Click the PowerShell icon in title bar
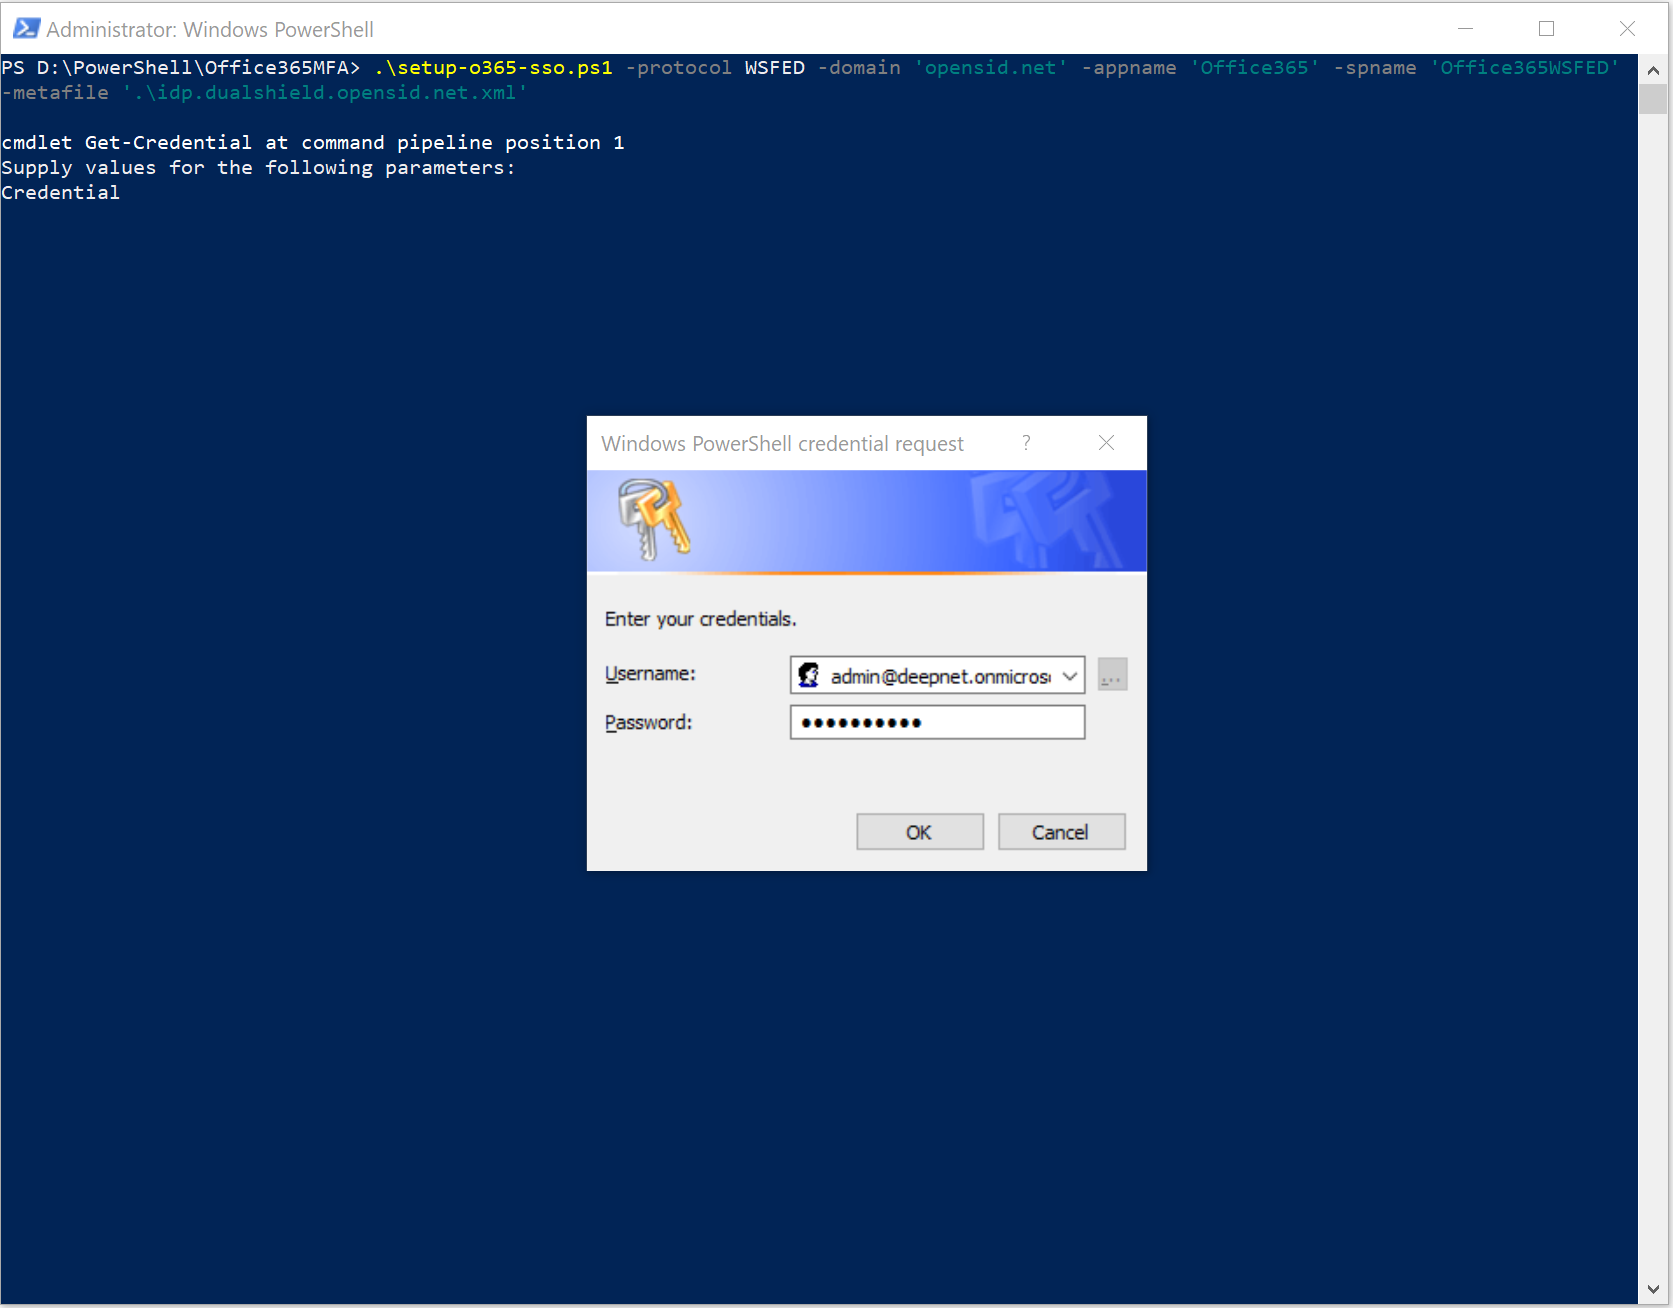 tap(26, 29)
